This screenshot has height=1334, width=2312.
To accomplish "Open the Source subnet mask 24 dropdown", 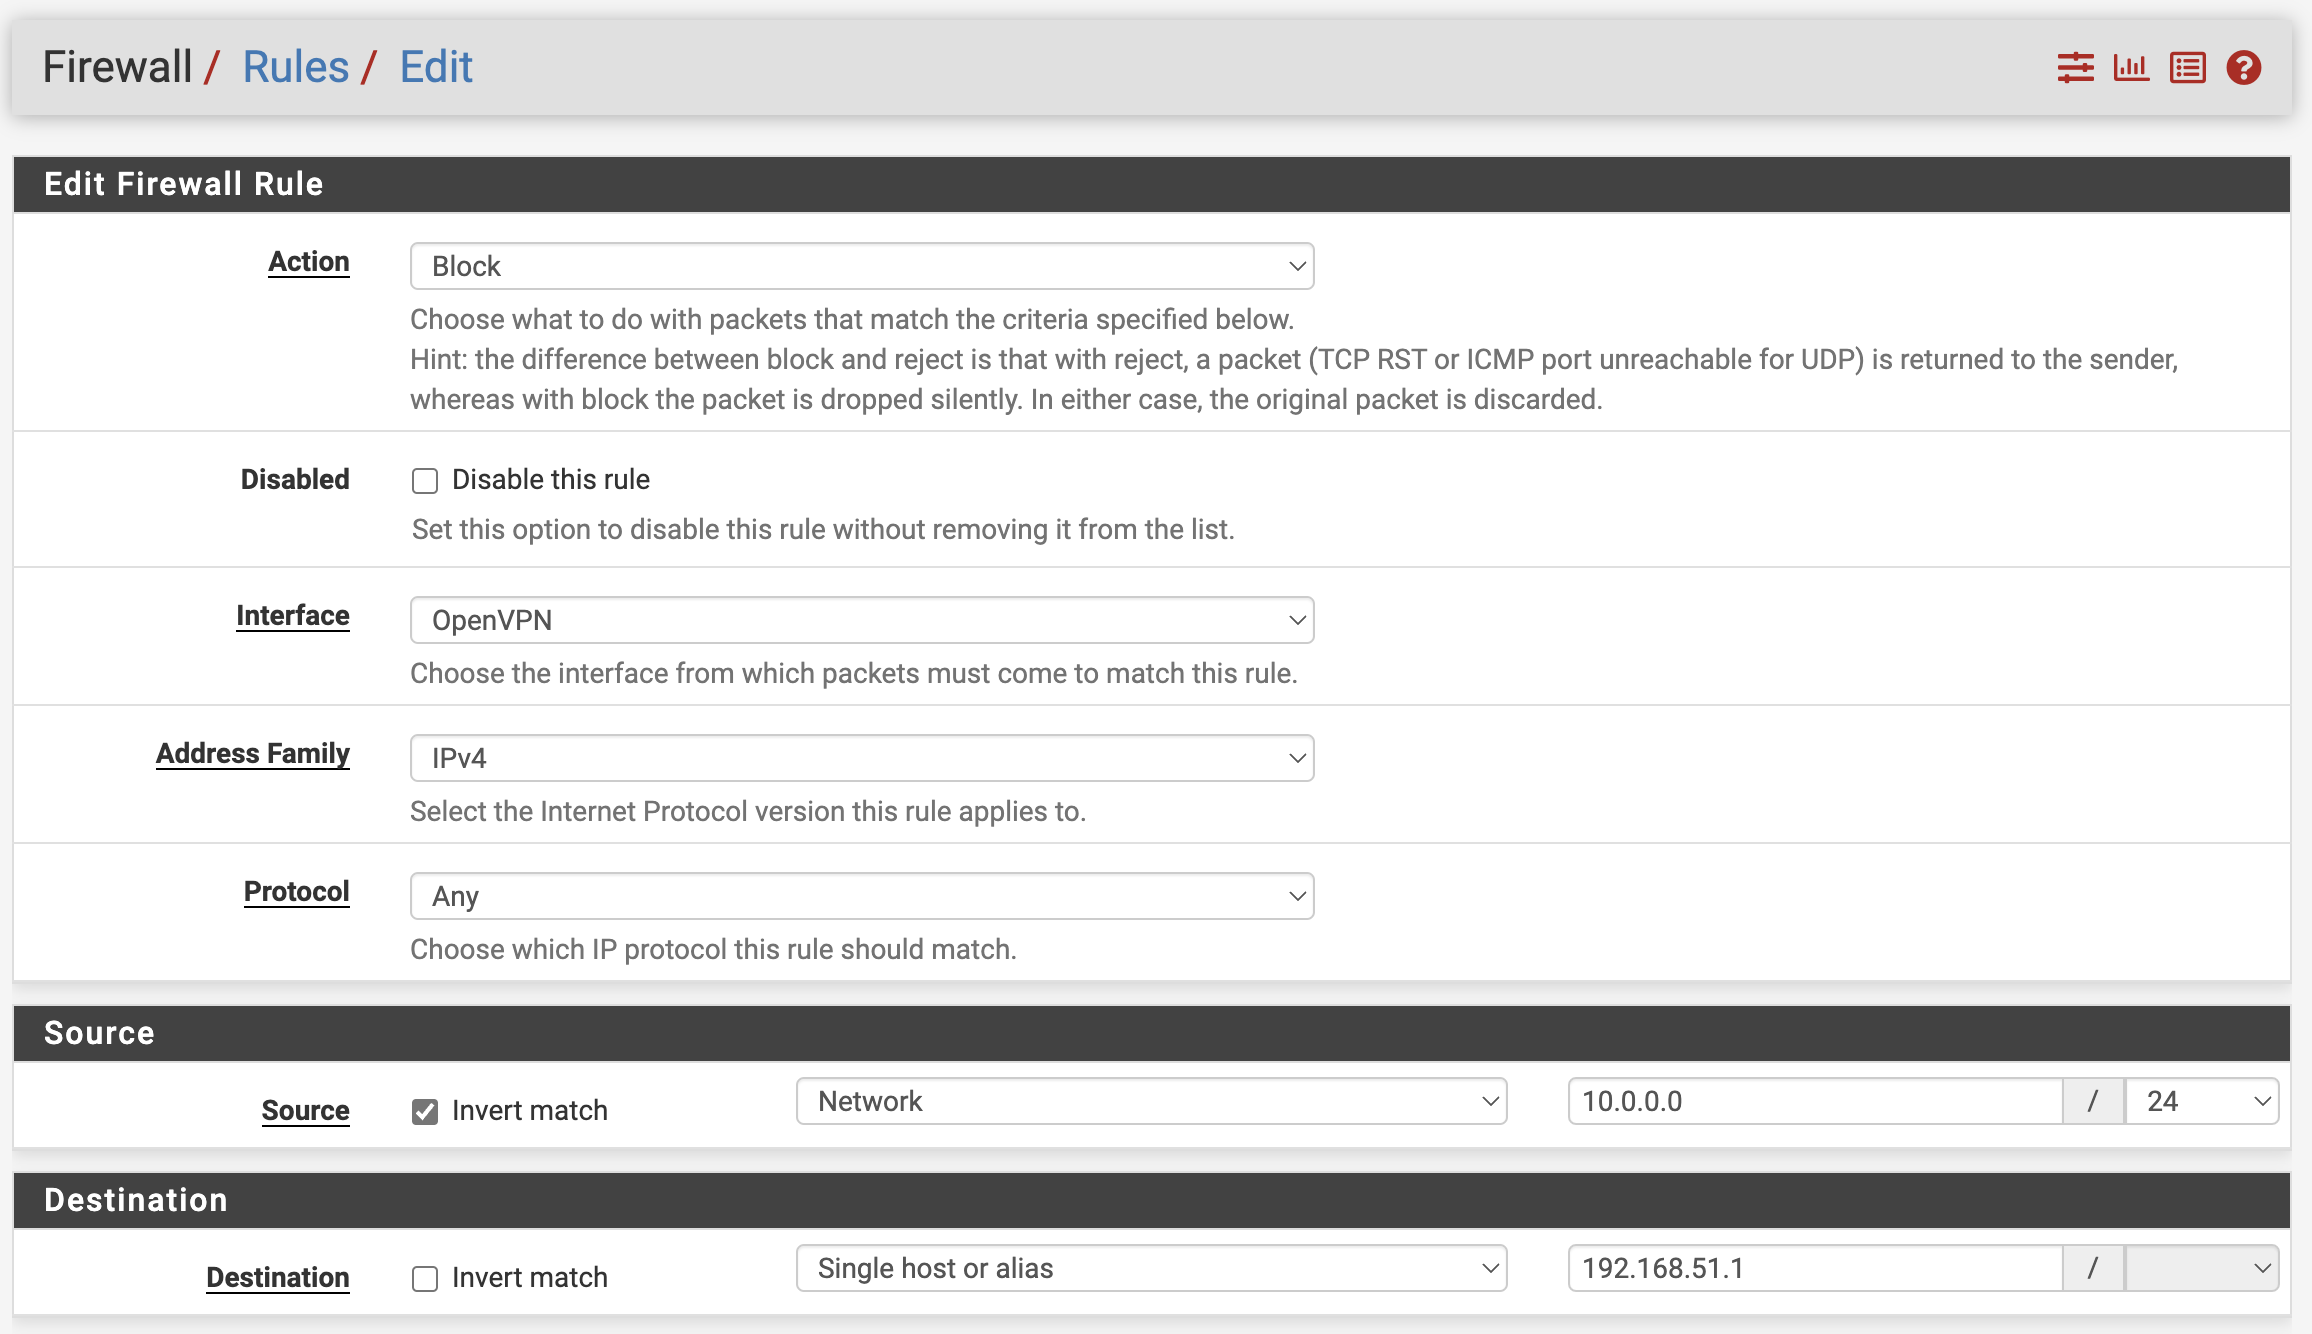I will pos(2201,1101).
